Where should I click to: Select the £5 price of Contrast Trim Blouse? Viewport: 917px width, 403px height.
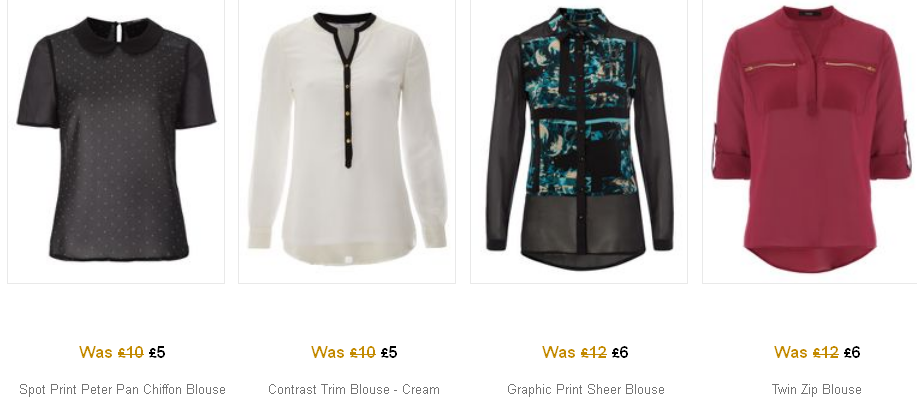389,352
